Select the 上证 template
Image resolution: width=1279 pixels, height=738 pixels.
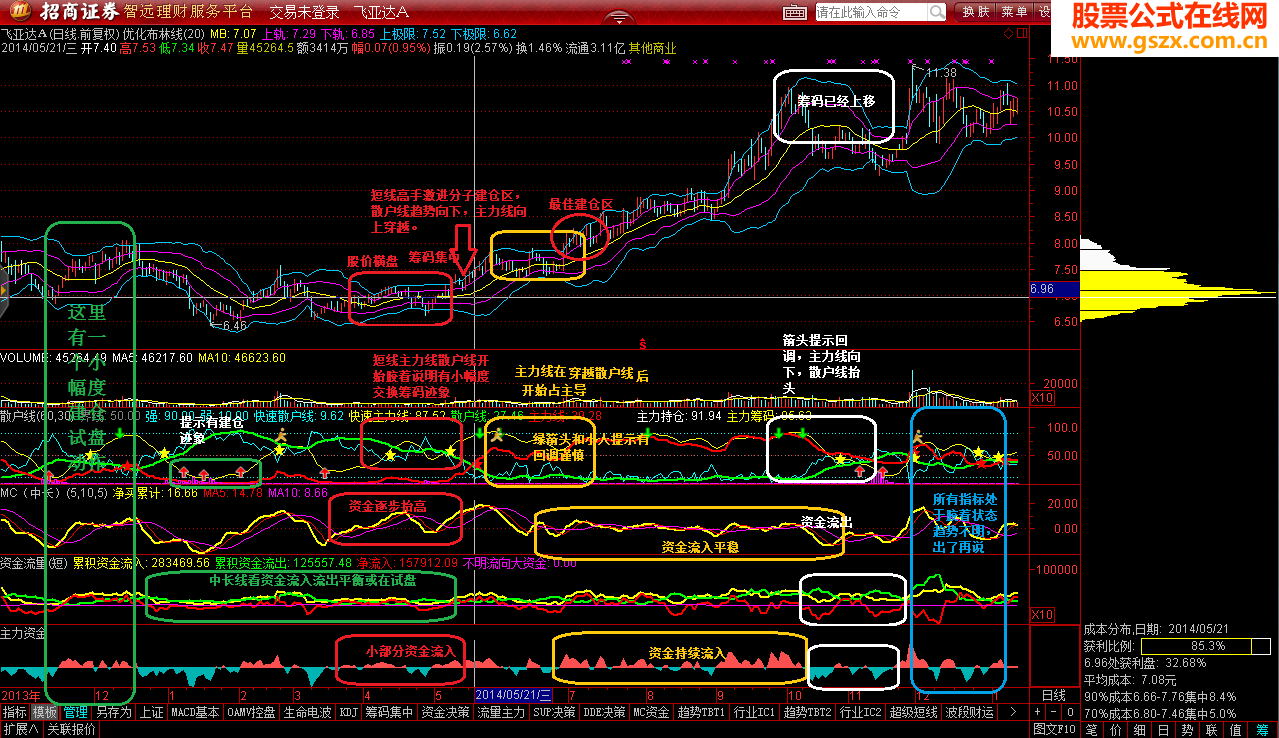coord(152,712)
